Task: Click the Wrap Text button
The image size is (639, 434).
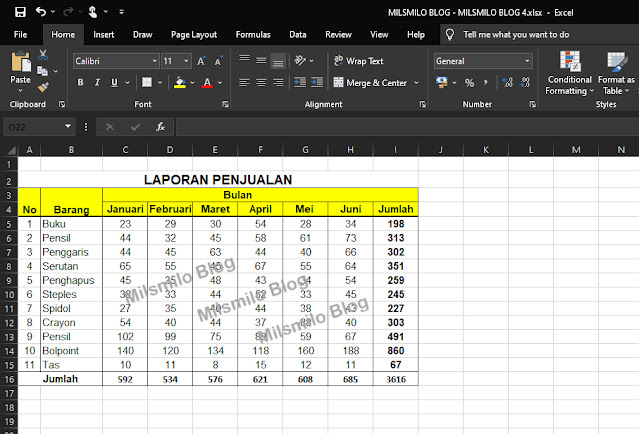Action: [359, 61]
